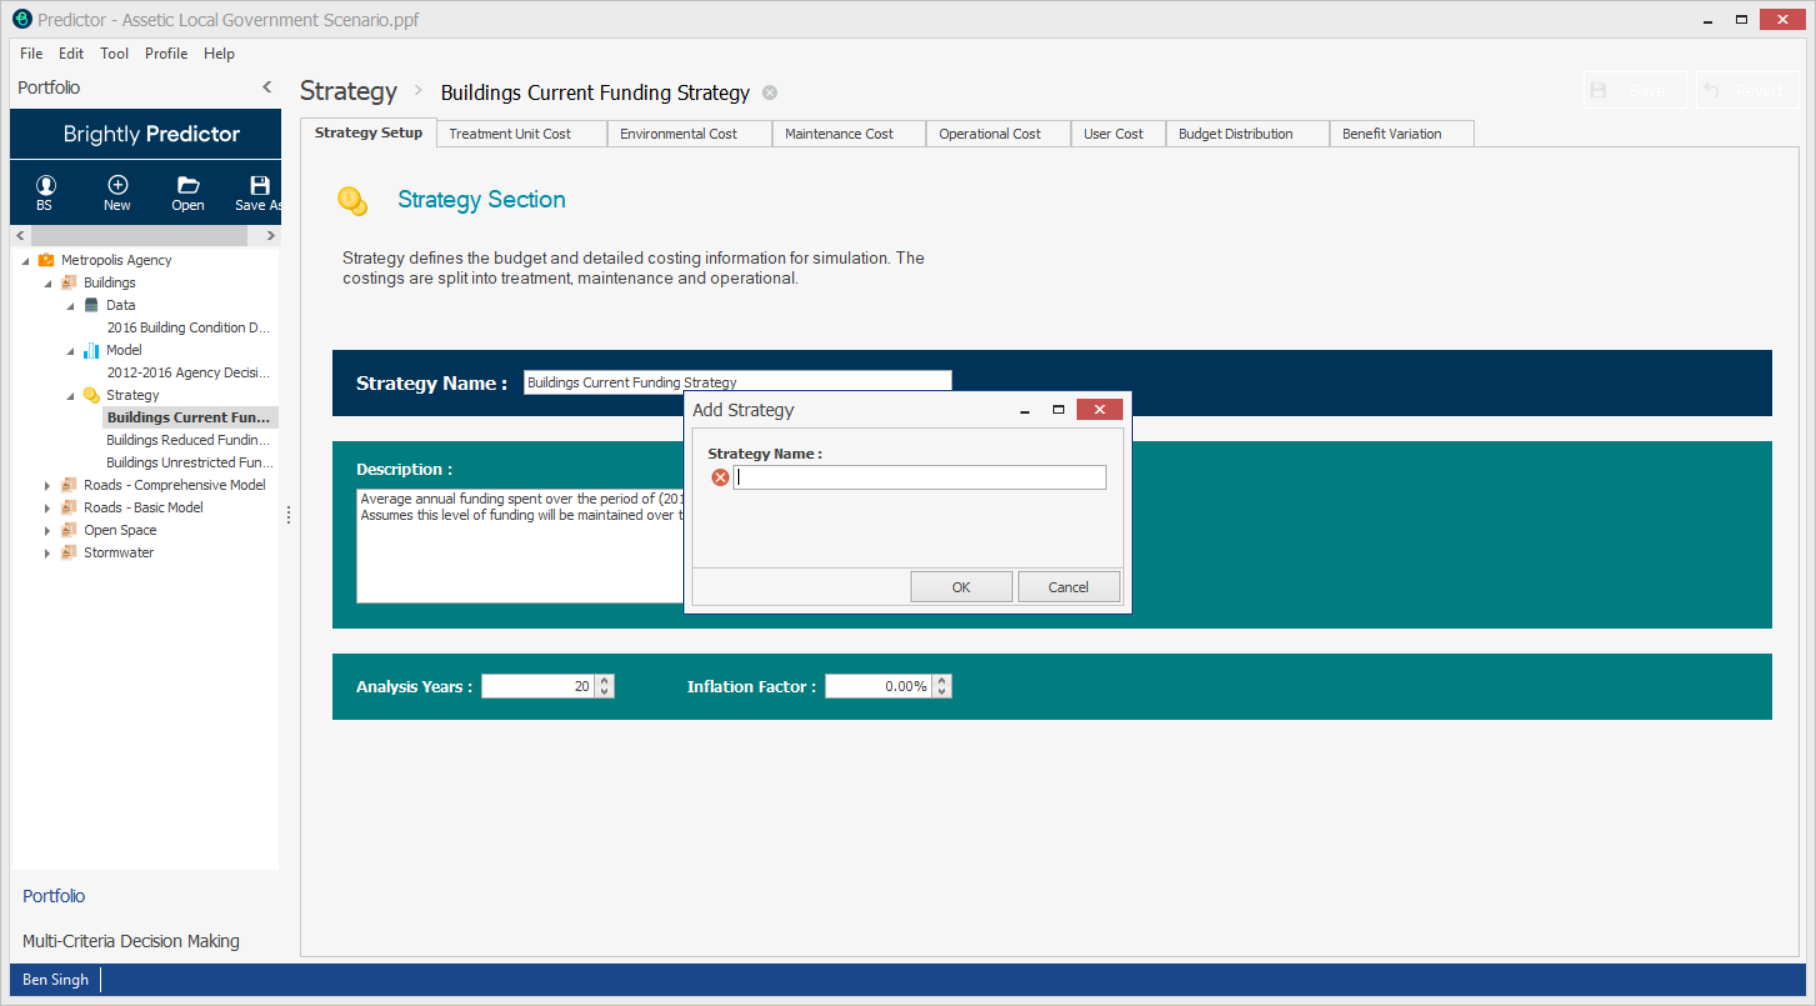Expand the Roads - Comprehensive Model node
The height and width of the screenshot is (1006, 1816).
click(47, 486)
